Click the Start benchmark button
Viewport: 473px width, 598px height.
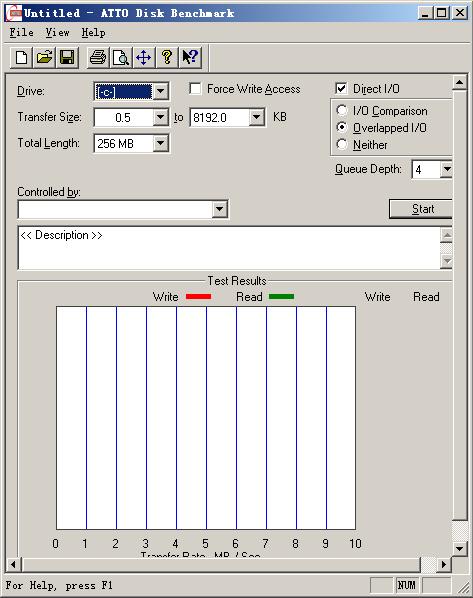pos(421,209)
